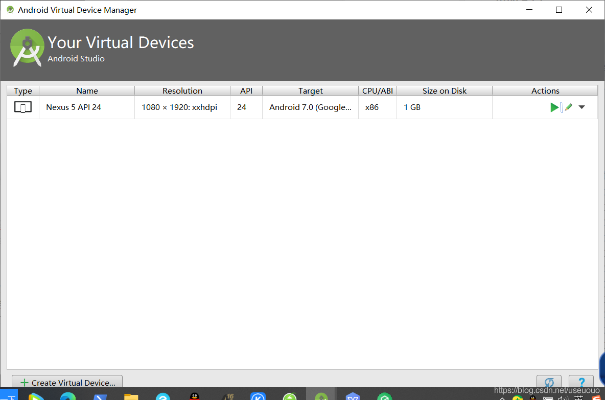Click Create Virtual Device button
Image resolution: width=605 pixels, height=400 pixels.
click(x=68, y=382)
